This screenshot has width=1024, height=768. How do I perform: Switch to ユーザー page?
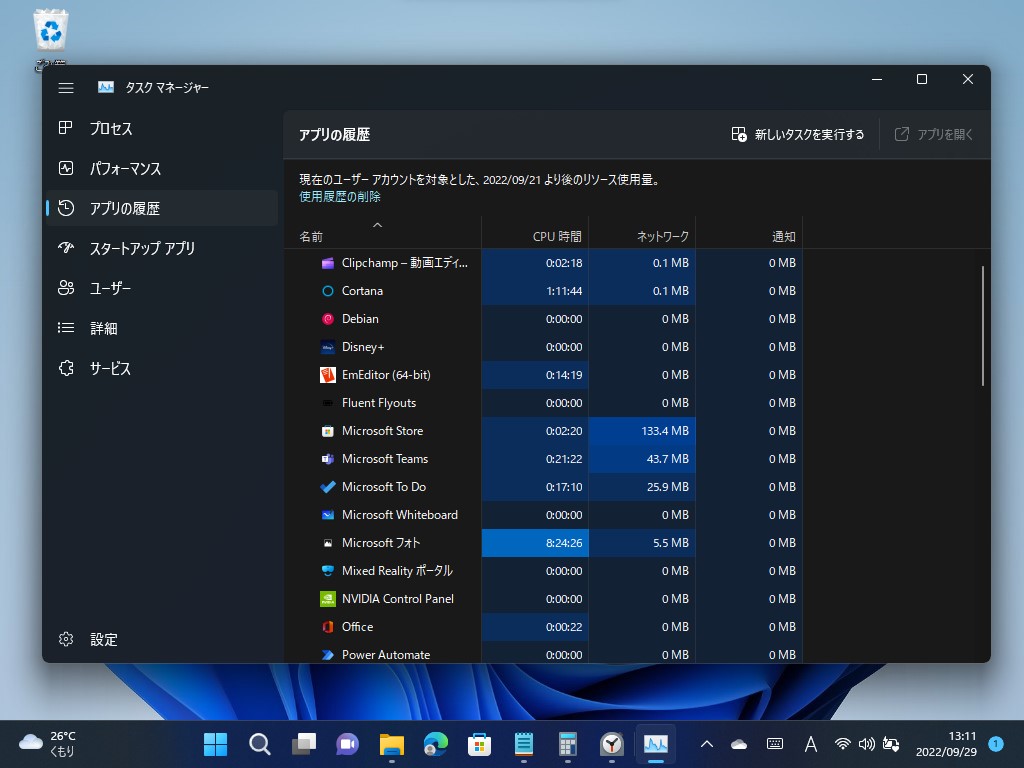[x=162, y=288]
